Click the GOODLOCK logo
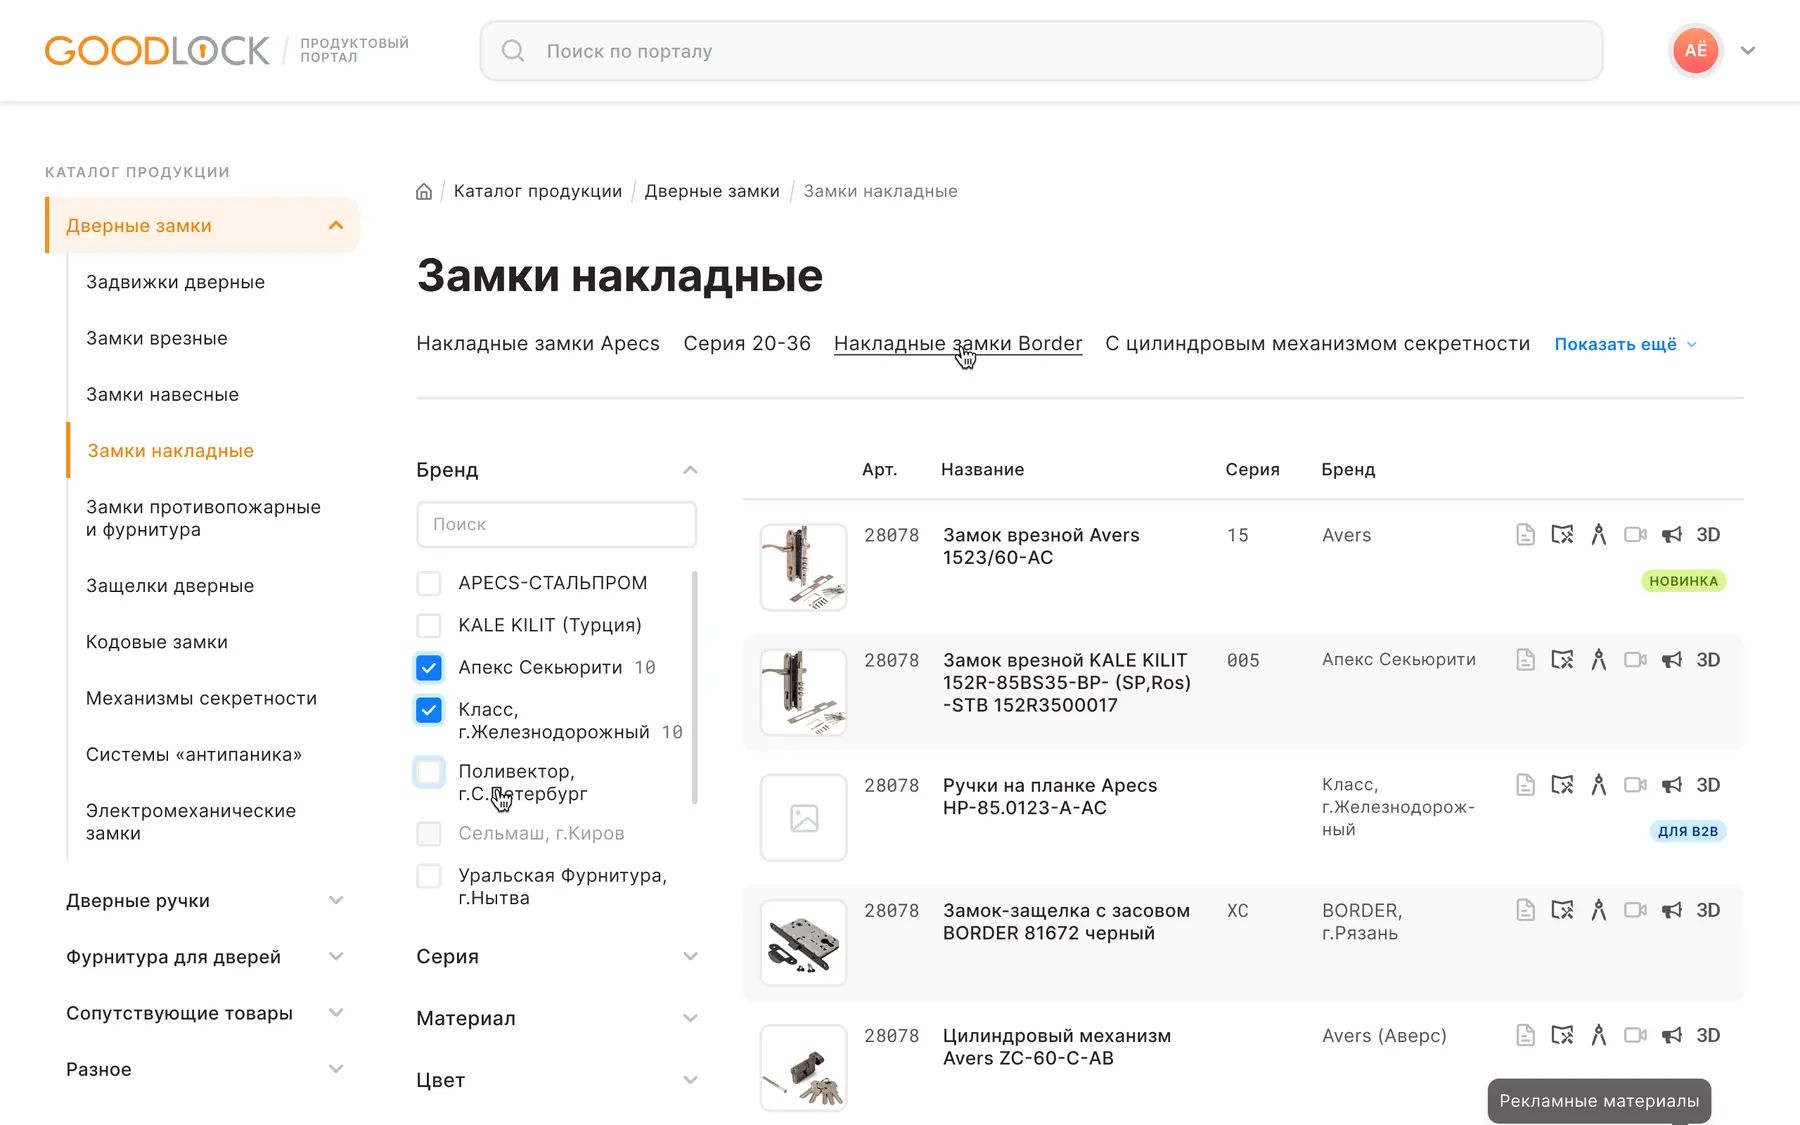The image size is (1800, 1125). coord(157,51)
